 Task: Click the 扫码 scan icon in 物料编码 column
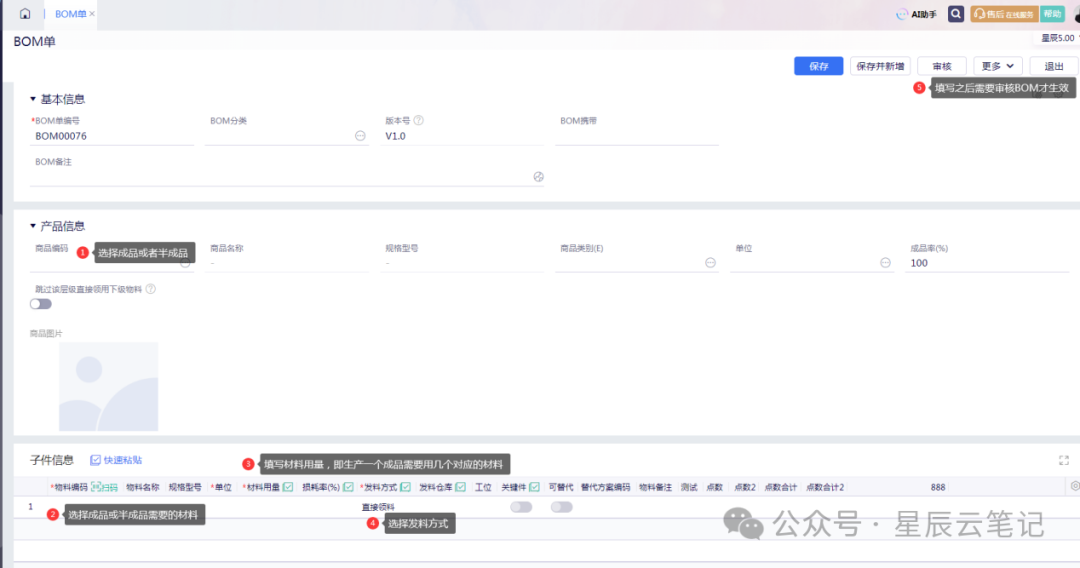coord(104,487)
